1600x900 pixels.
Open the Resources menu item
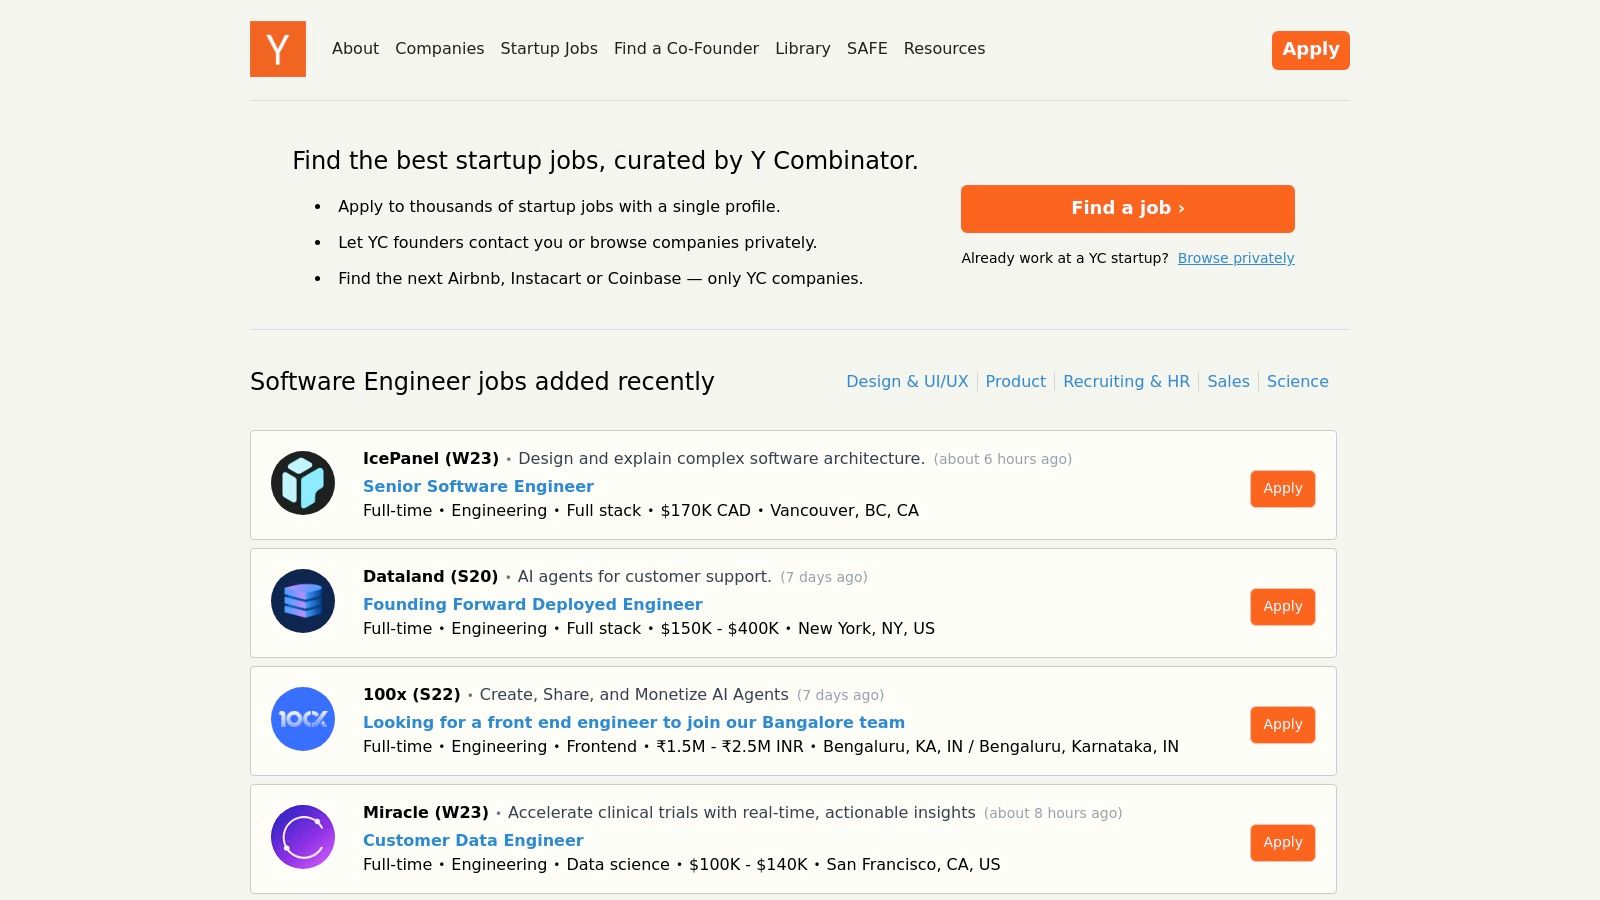click(944, 48)
